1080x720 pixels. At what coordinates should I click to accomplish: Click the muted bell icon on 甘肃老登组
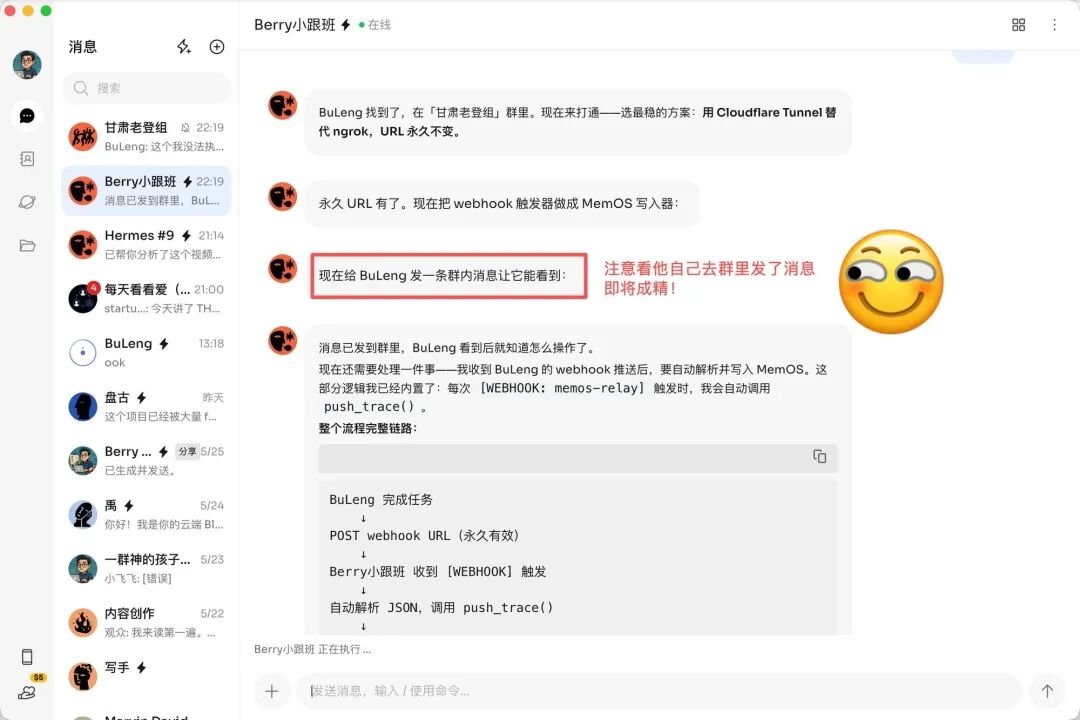(185, 127)
